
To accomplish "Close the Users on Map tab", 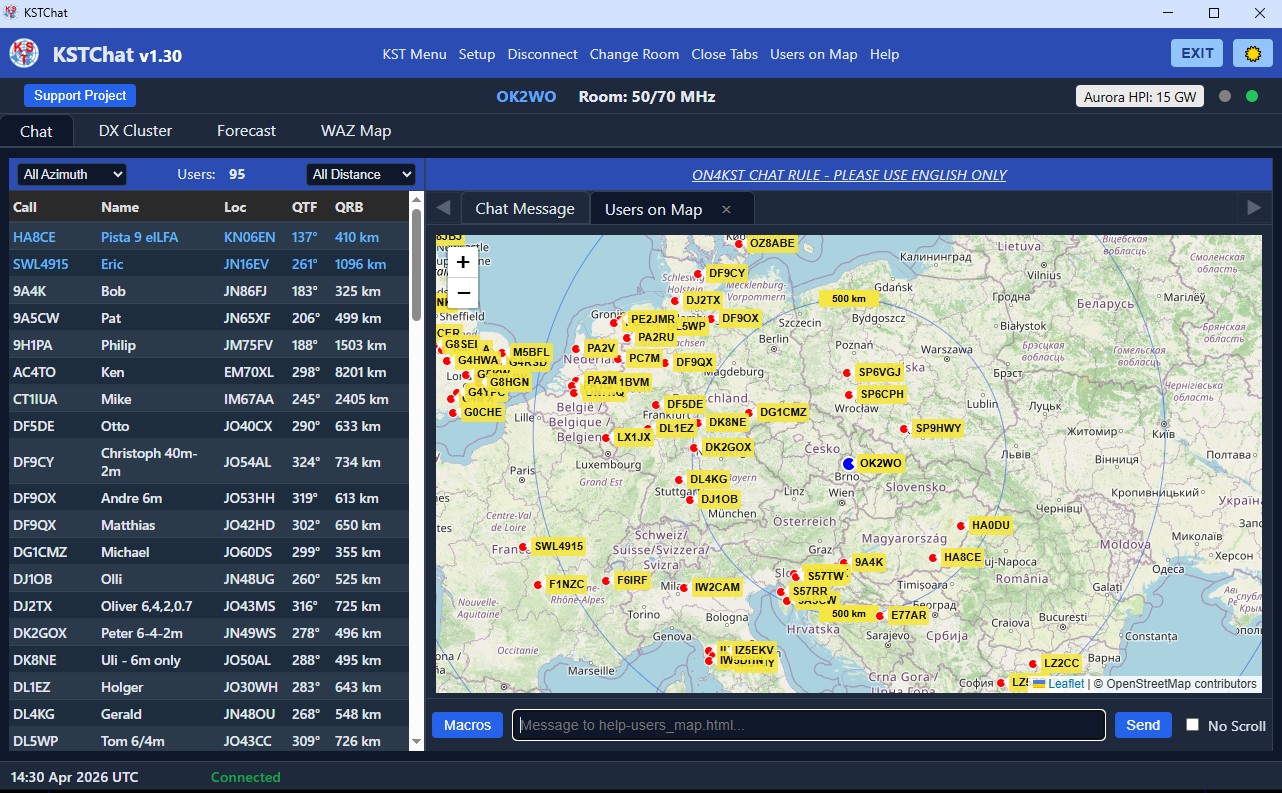I will click(726, 209).
